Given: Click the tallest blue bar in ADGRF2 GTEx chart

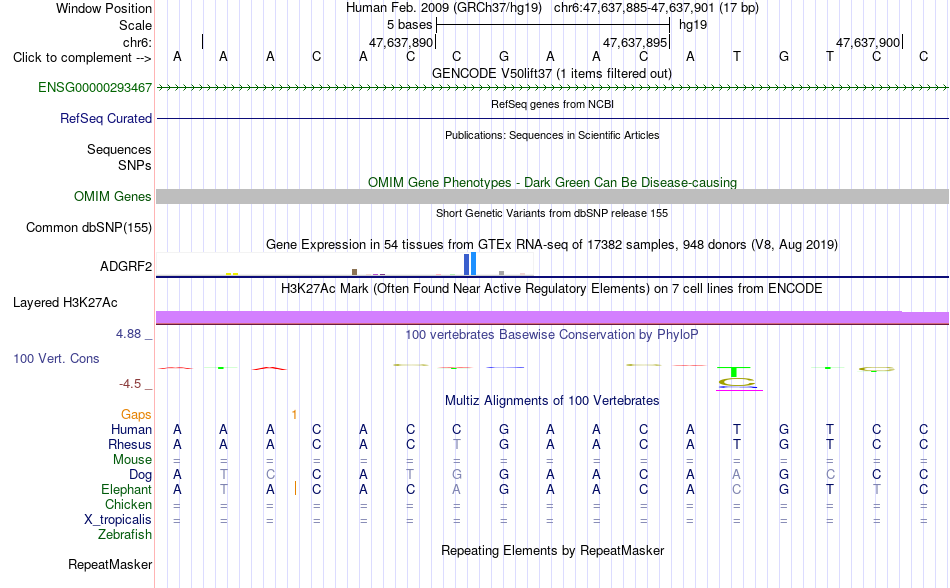Looking at the screenshot, I should click(x=473, y=264).
